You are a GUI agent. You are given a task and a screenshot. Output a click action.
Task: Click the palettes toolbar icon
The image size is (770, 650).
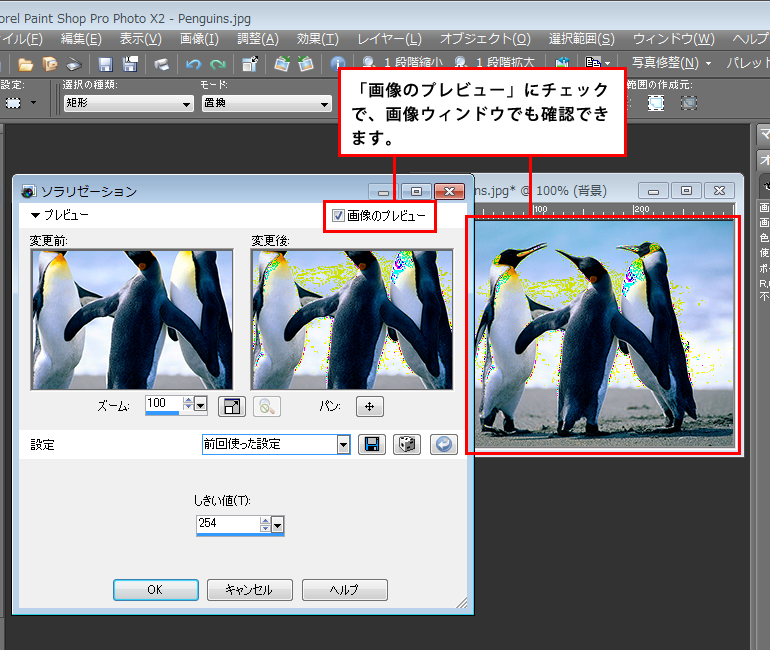[593, 63]
